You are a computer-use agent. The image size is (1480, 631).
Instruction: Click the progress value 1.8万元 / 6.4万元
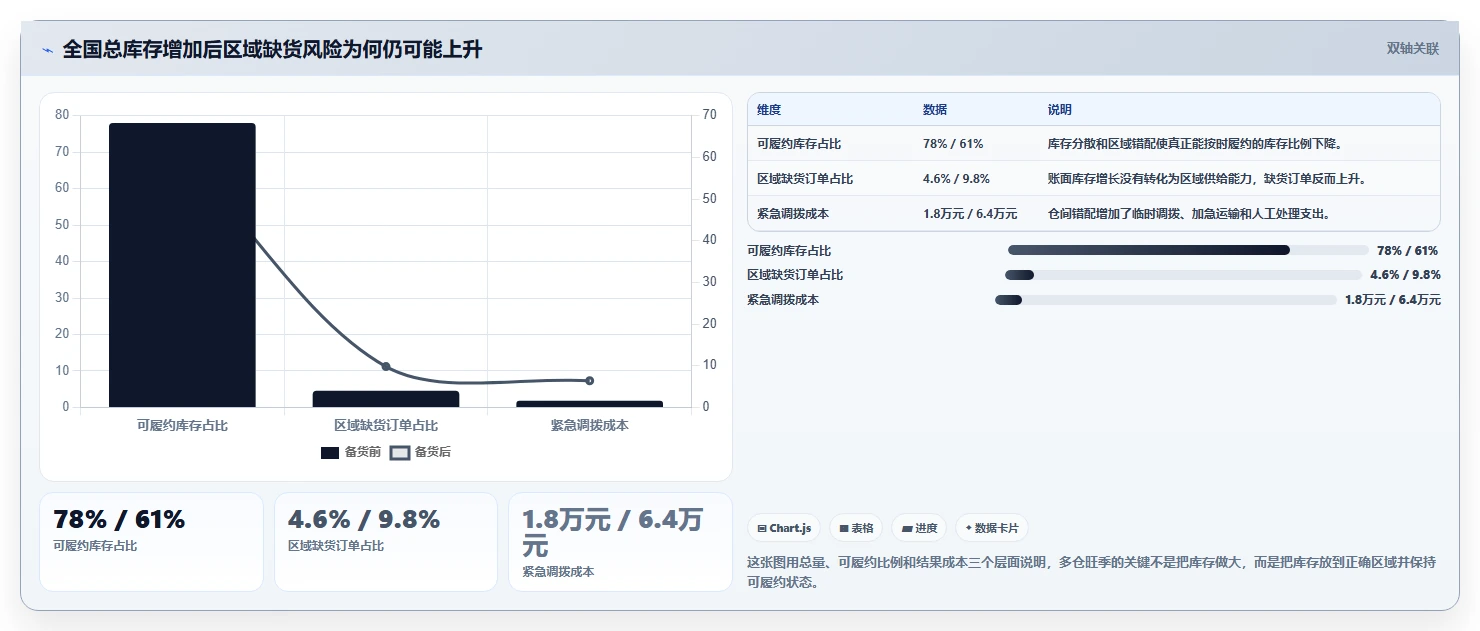[1393, 300]
